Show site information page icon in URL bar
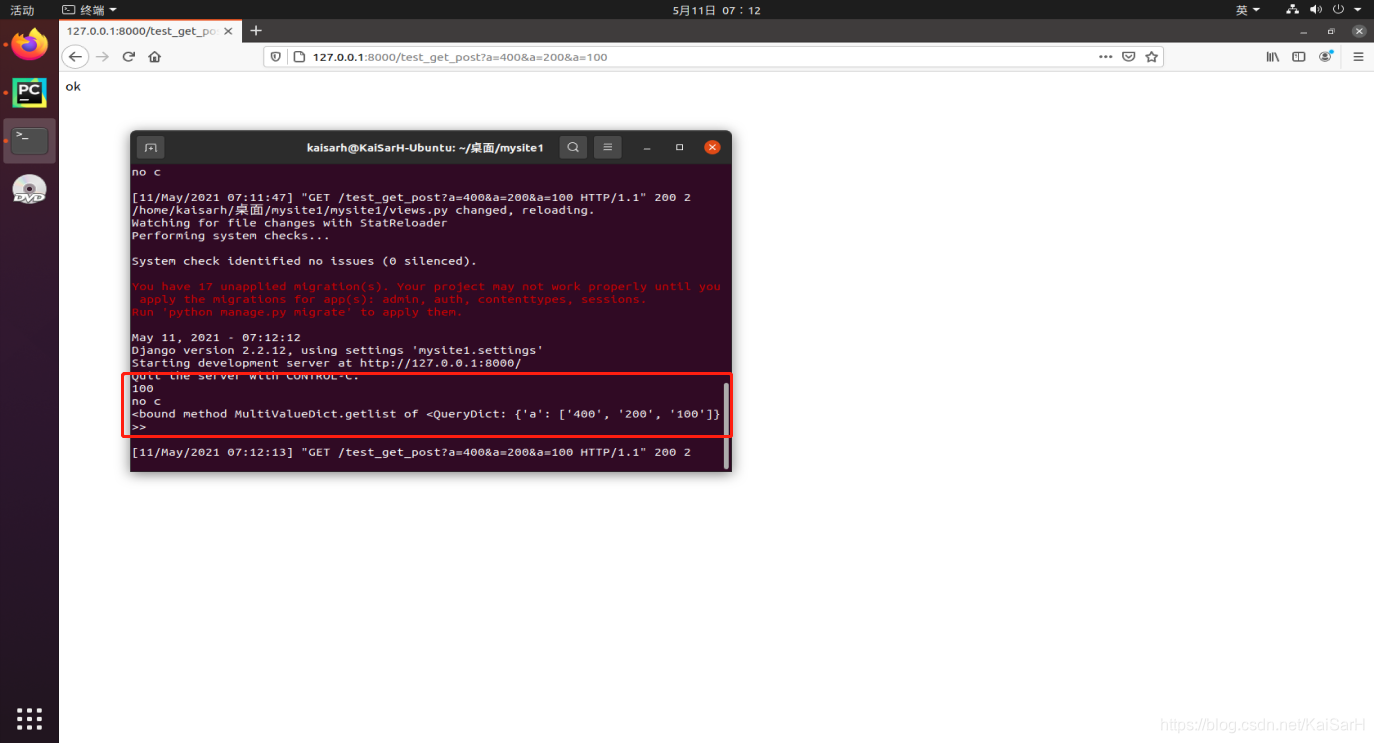 (x=297, y=57)
